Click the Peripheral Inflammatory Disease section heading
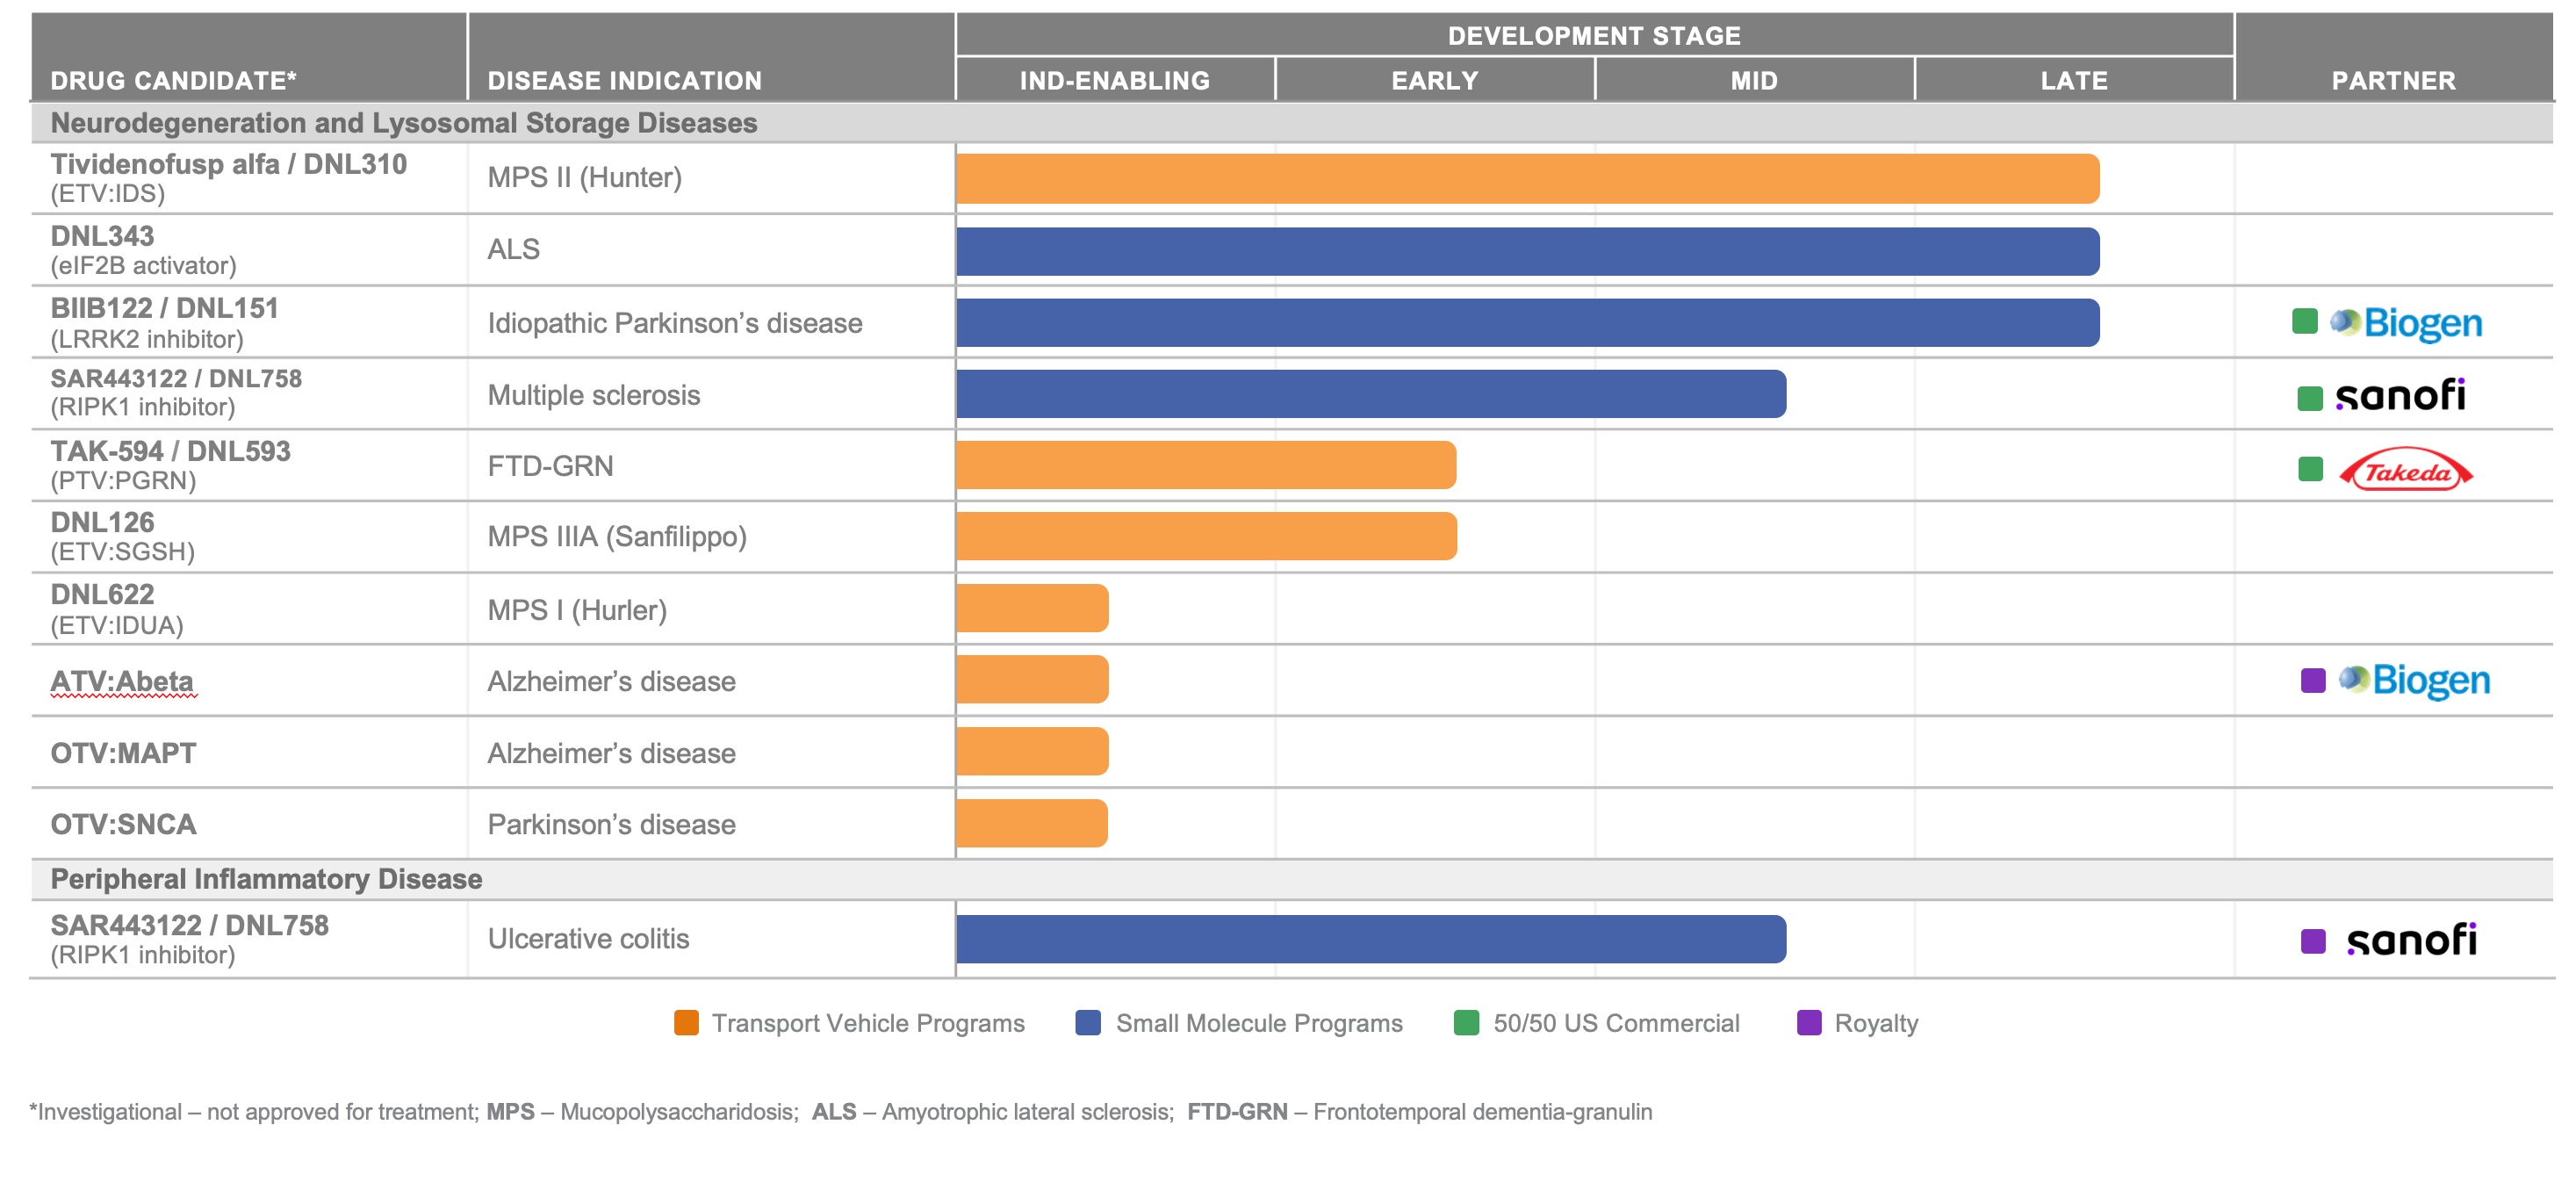2576x1182 pixels. [266, 879]
